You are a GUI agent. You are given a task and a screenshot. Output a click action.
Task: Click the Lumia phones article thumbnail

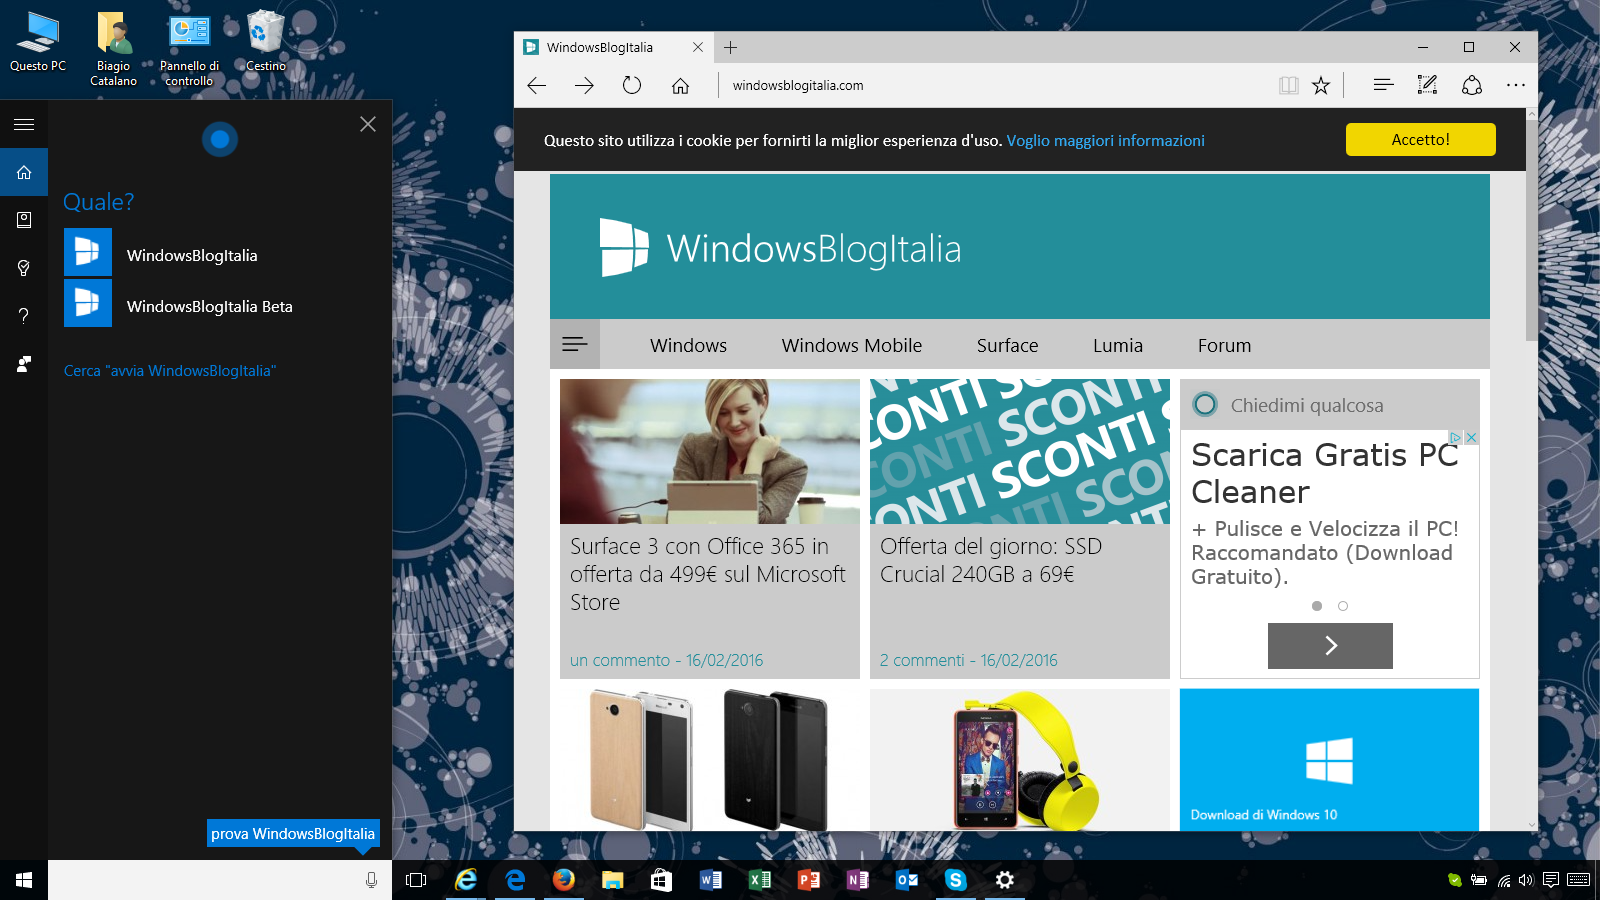click(x=710, y=760)
